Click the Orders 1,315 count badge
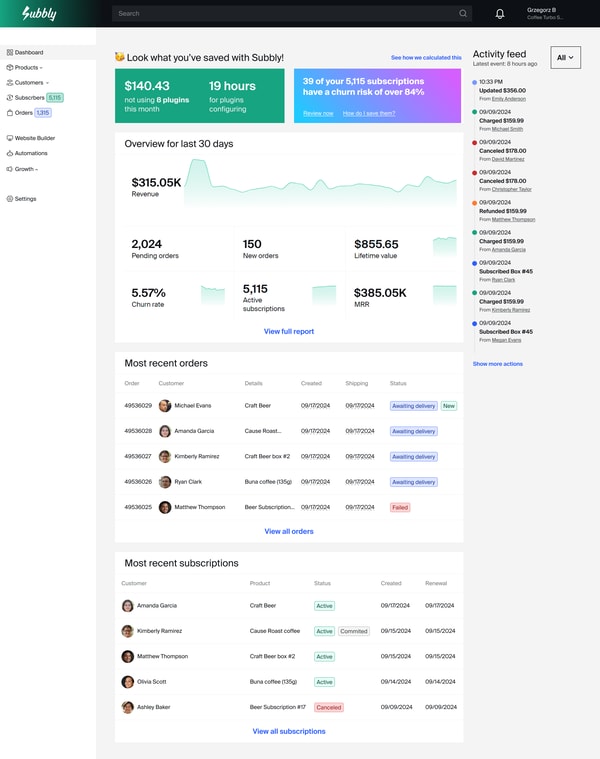600x759 pixels. point(43,113)
